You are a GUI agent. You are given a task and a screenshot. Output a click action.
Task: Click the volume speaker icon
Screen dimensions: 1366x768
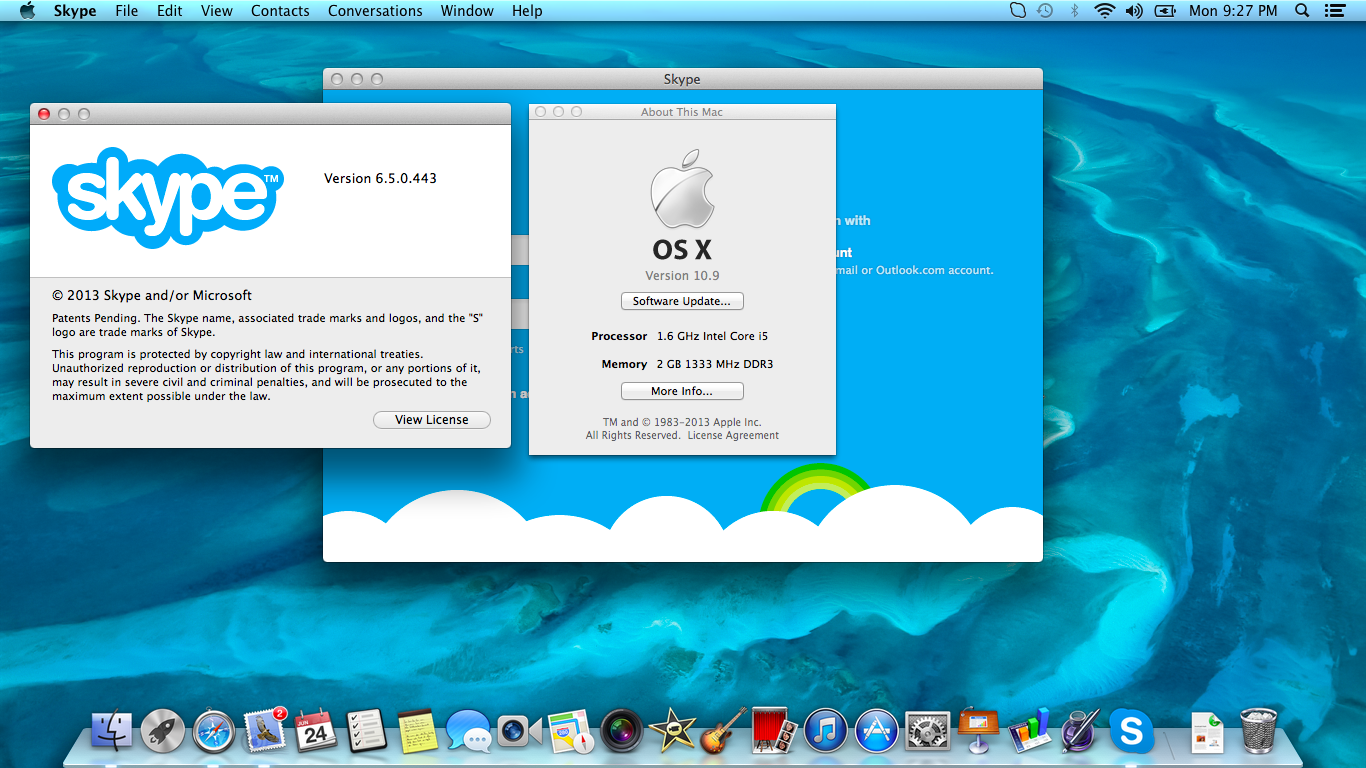pos(1134,11)
